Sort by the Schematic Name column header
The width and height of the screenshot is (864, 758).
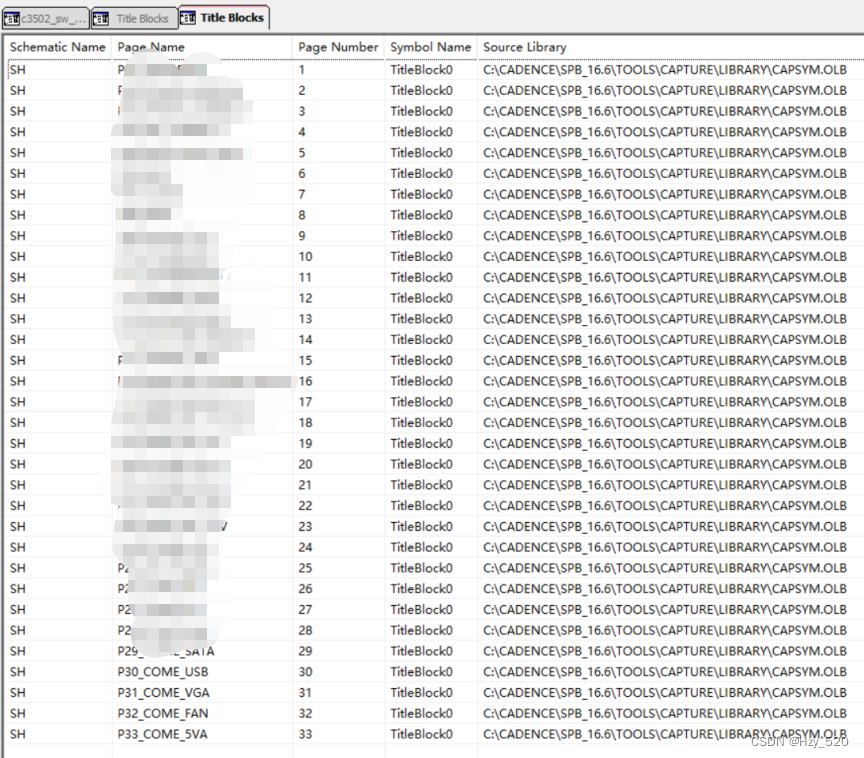pos(57,47)
